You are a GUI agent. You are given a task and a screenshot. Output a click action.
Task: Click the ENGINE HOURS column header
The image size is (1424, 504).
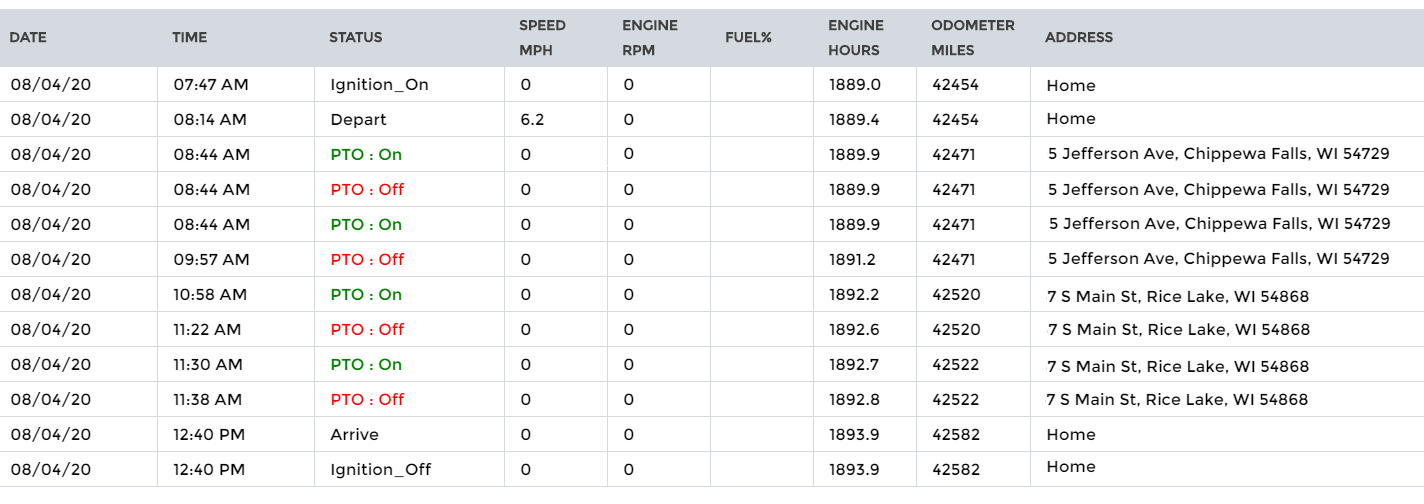pyautogui.click(x=855, y=37)
